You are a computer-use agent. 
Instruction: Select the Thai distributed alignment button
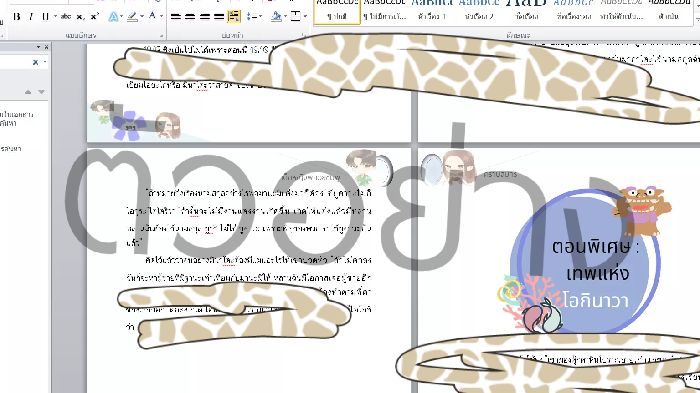tap(233, 17)
